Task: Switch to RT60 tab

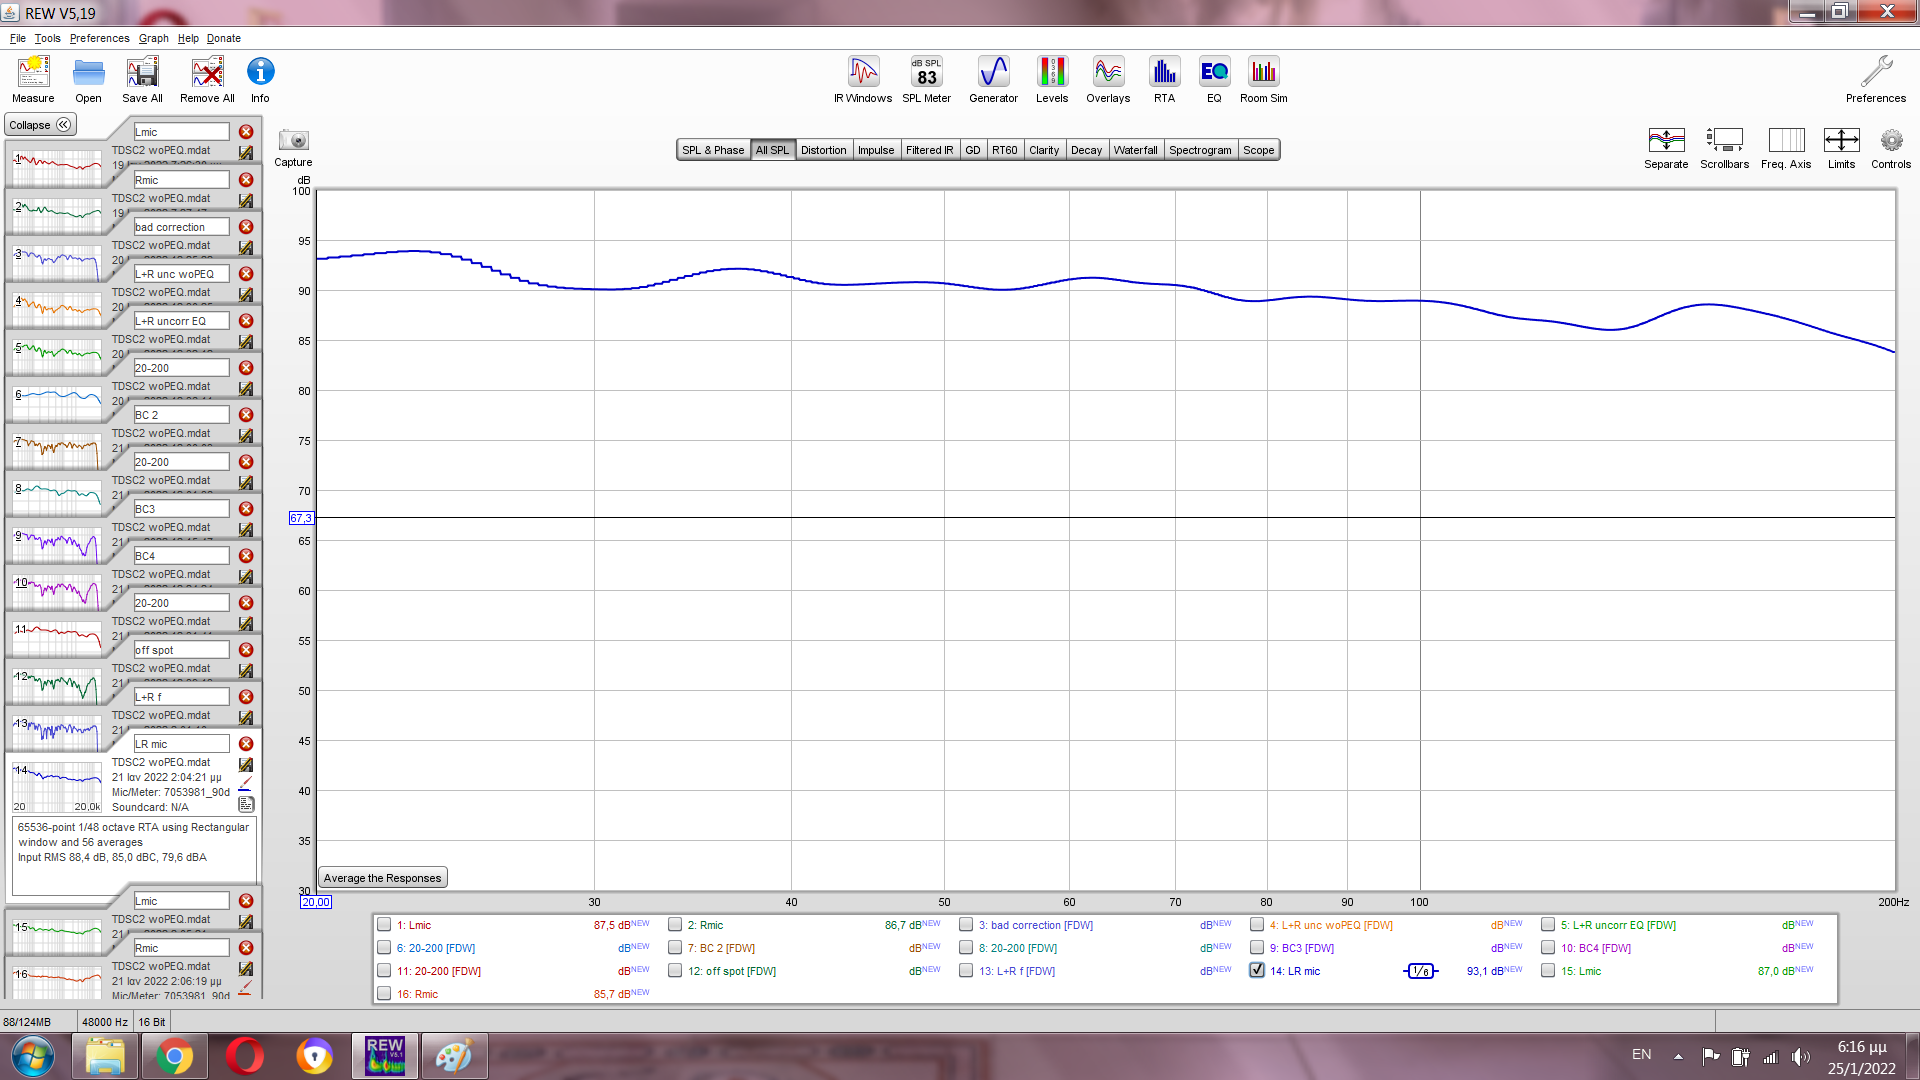Action: pos(1004,150)
